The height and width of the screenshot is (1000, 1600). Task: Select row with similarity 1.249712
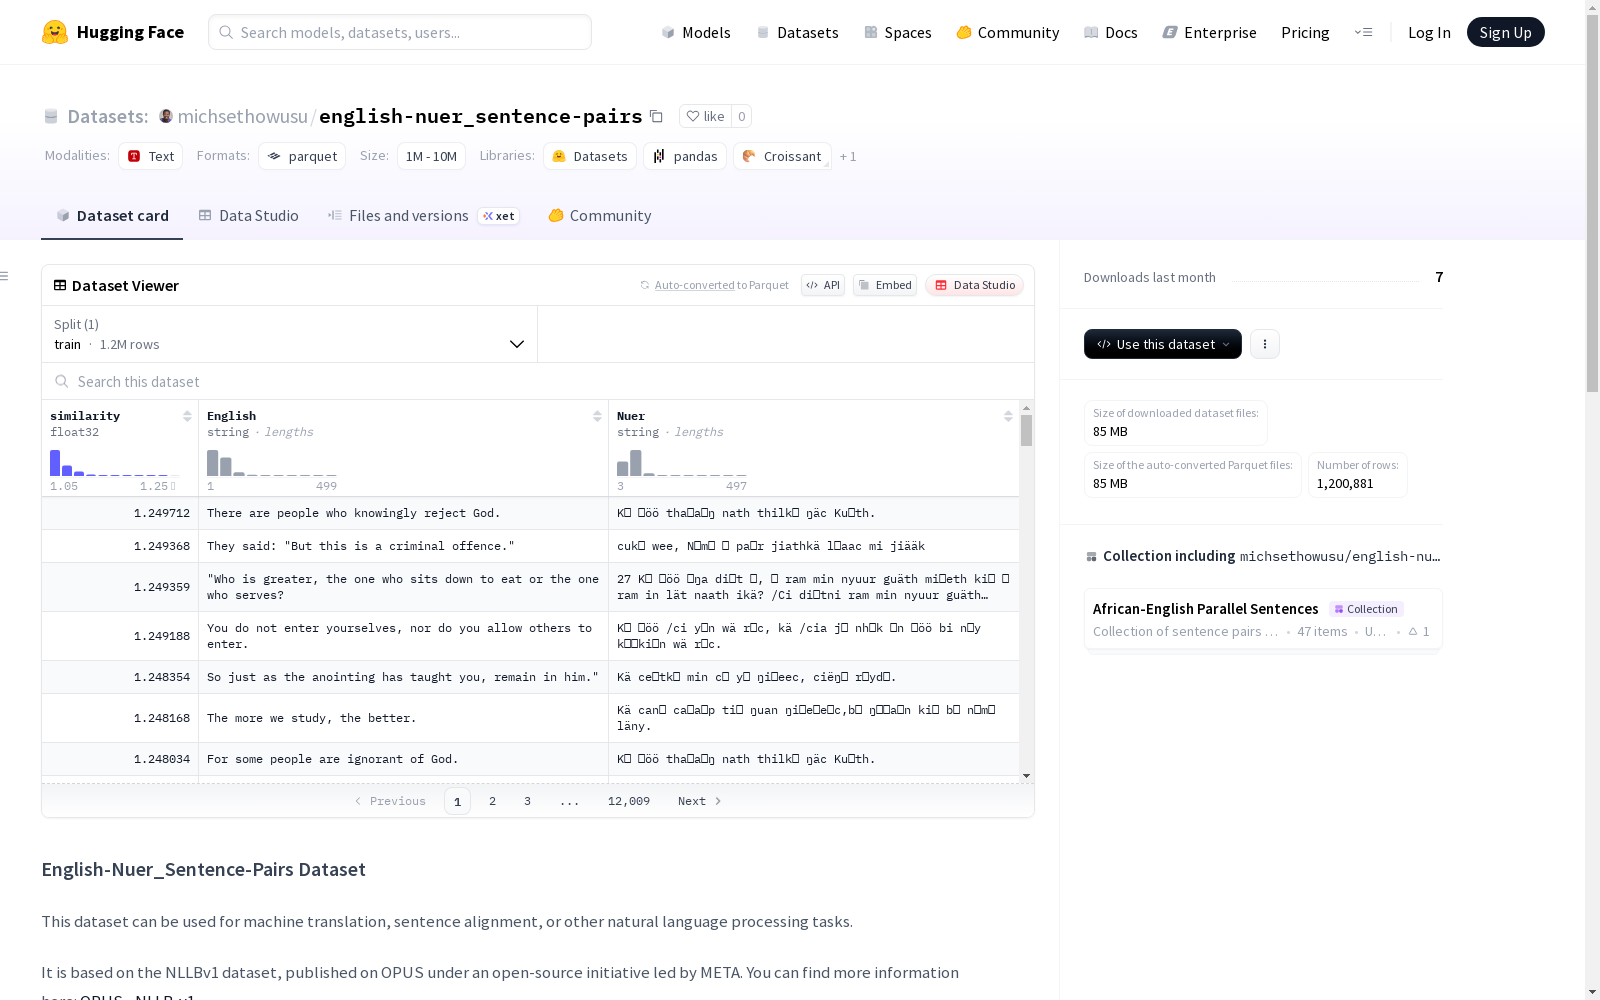(x=530, y=513)
